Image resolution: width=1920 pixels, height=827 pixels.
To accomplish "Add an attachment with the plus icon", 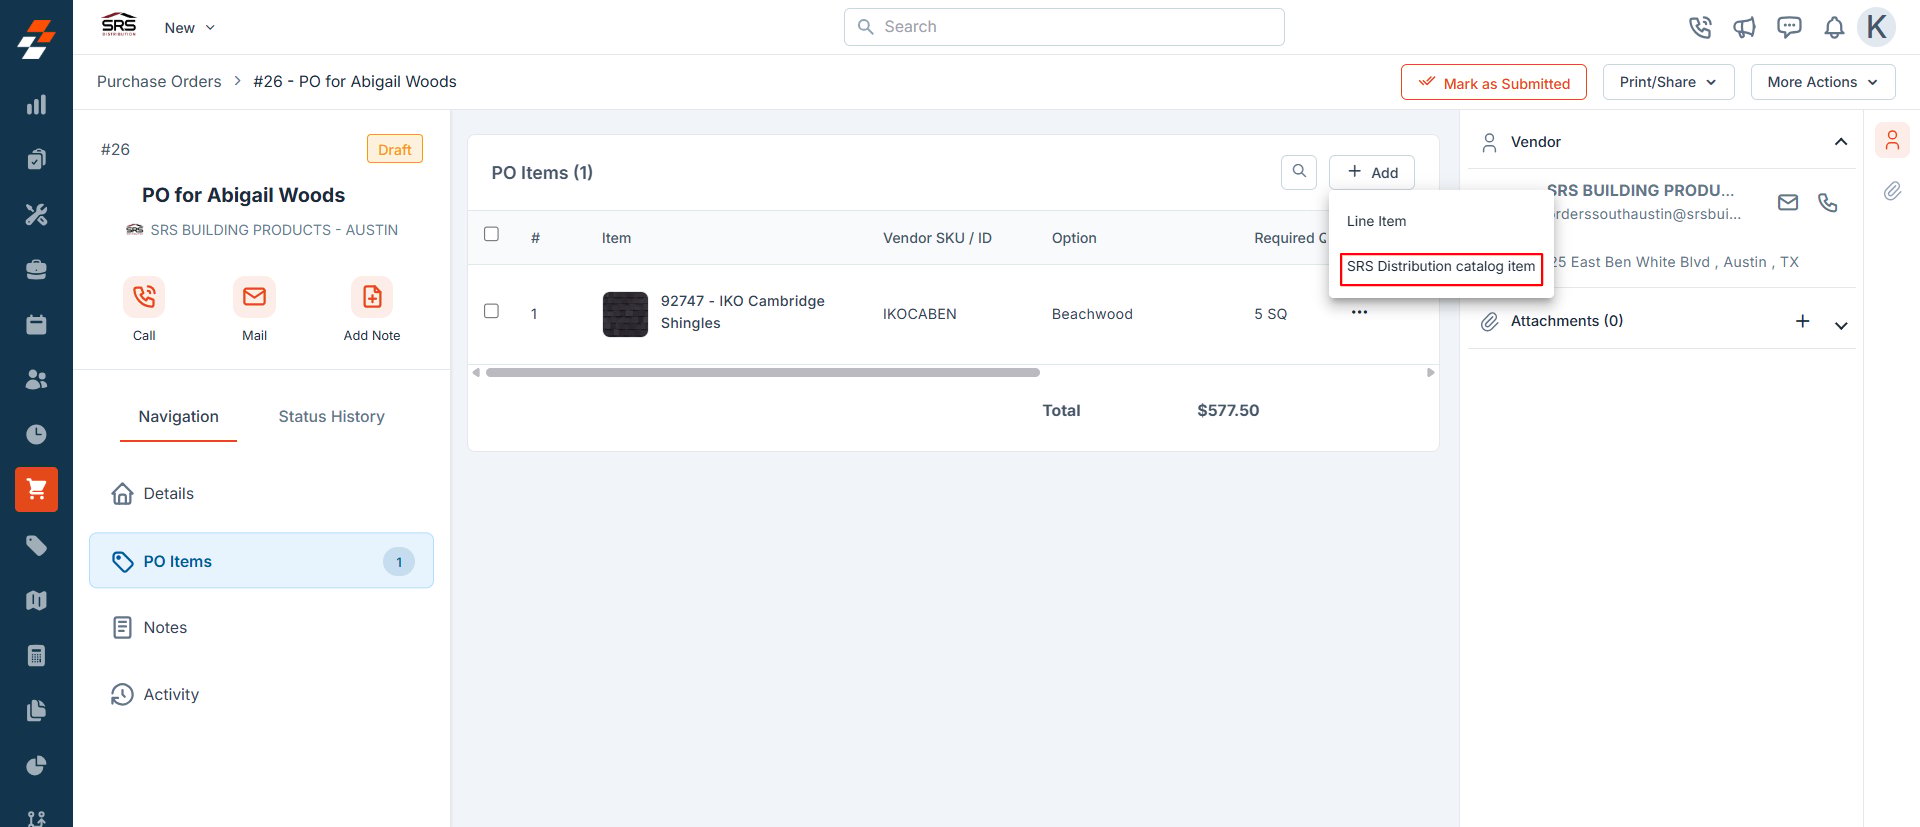I will (x=1802, y=321).
